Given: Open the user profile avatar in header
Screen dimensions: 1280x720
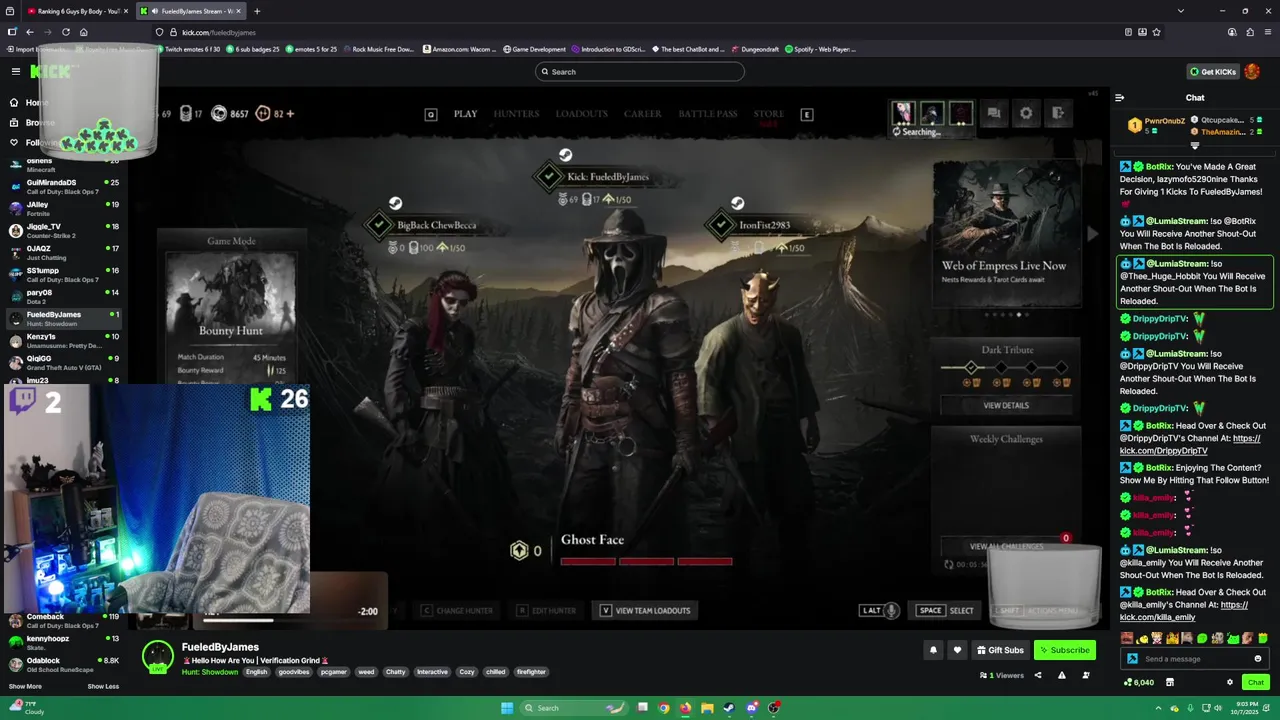Looking at the screenshot, I should pos(1253,71).
